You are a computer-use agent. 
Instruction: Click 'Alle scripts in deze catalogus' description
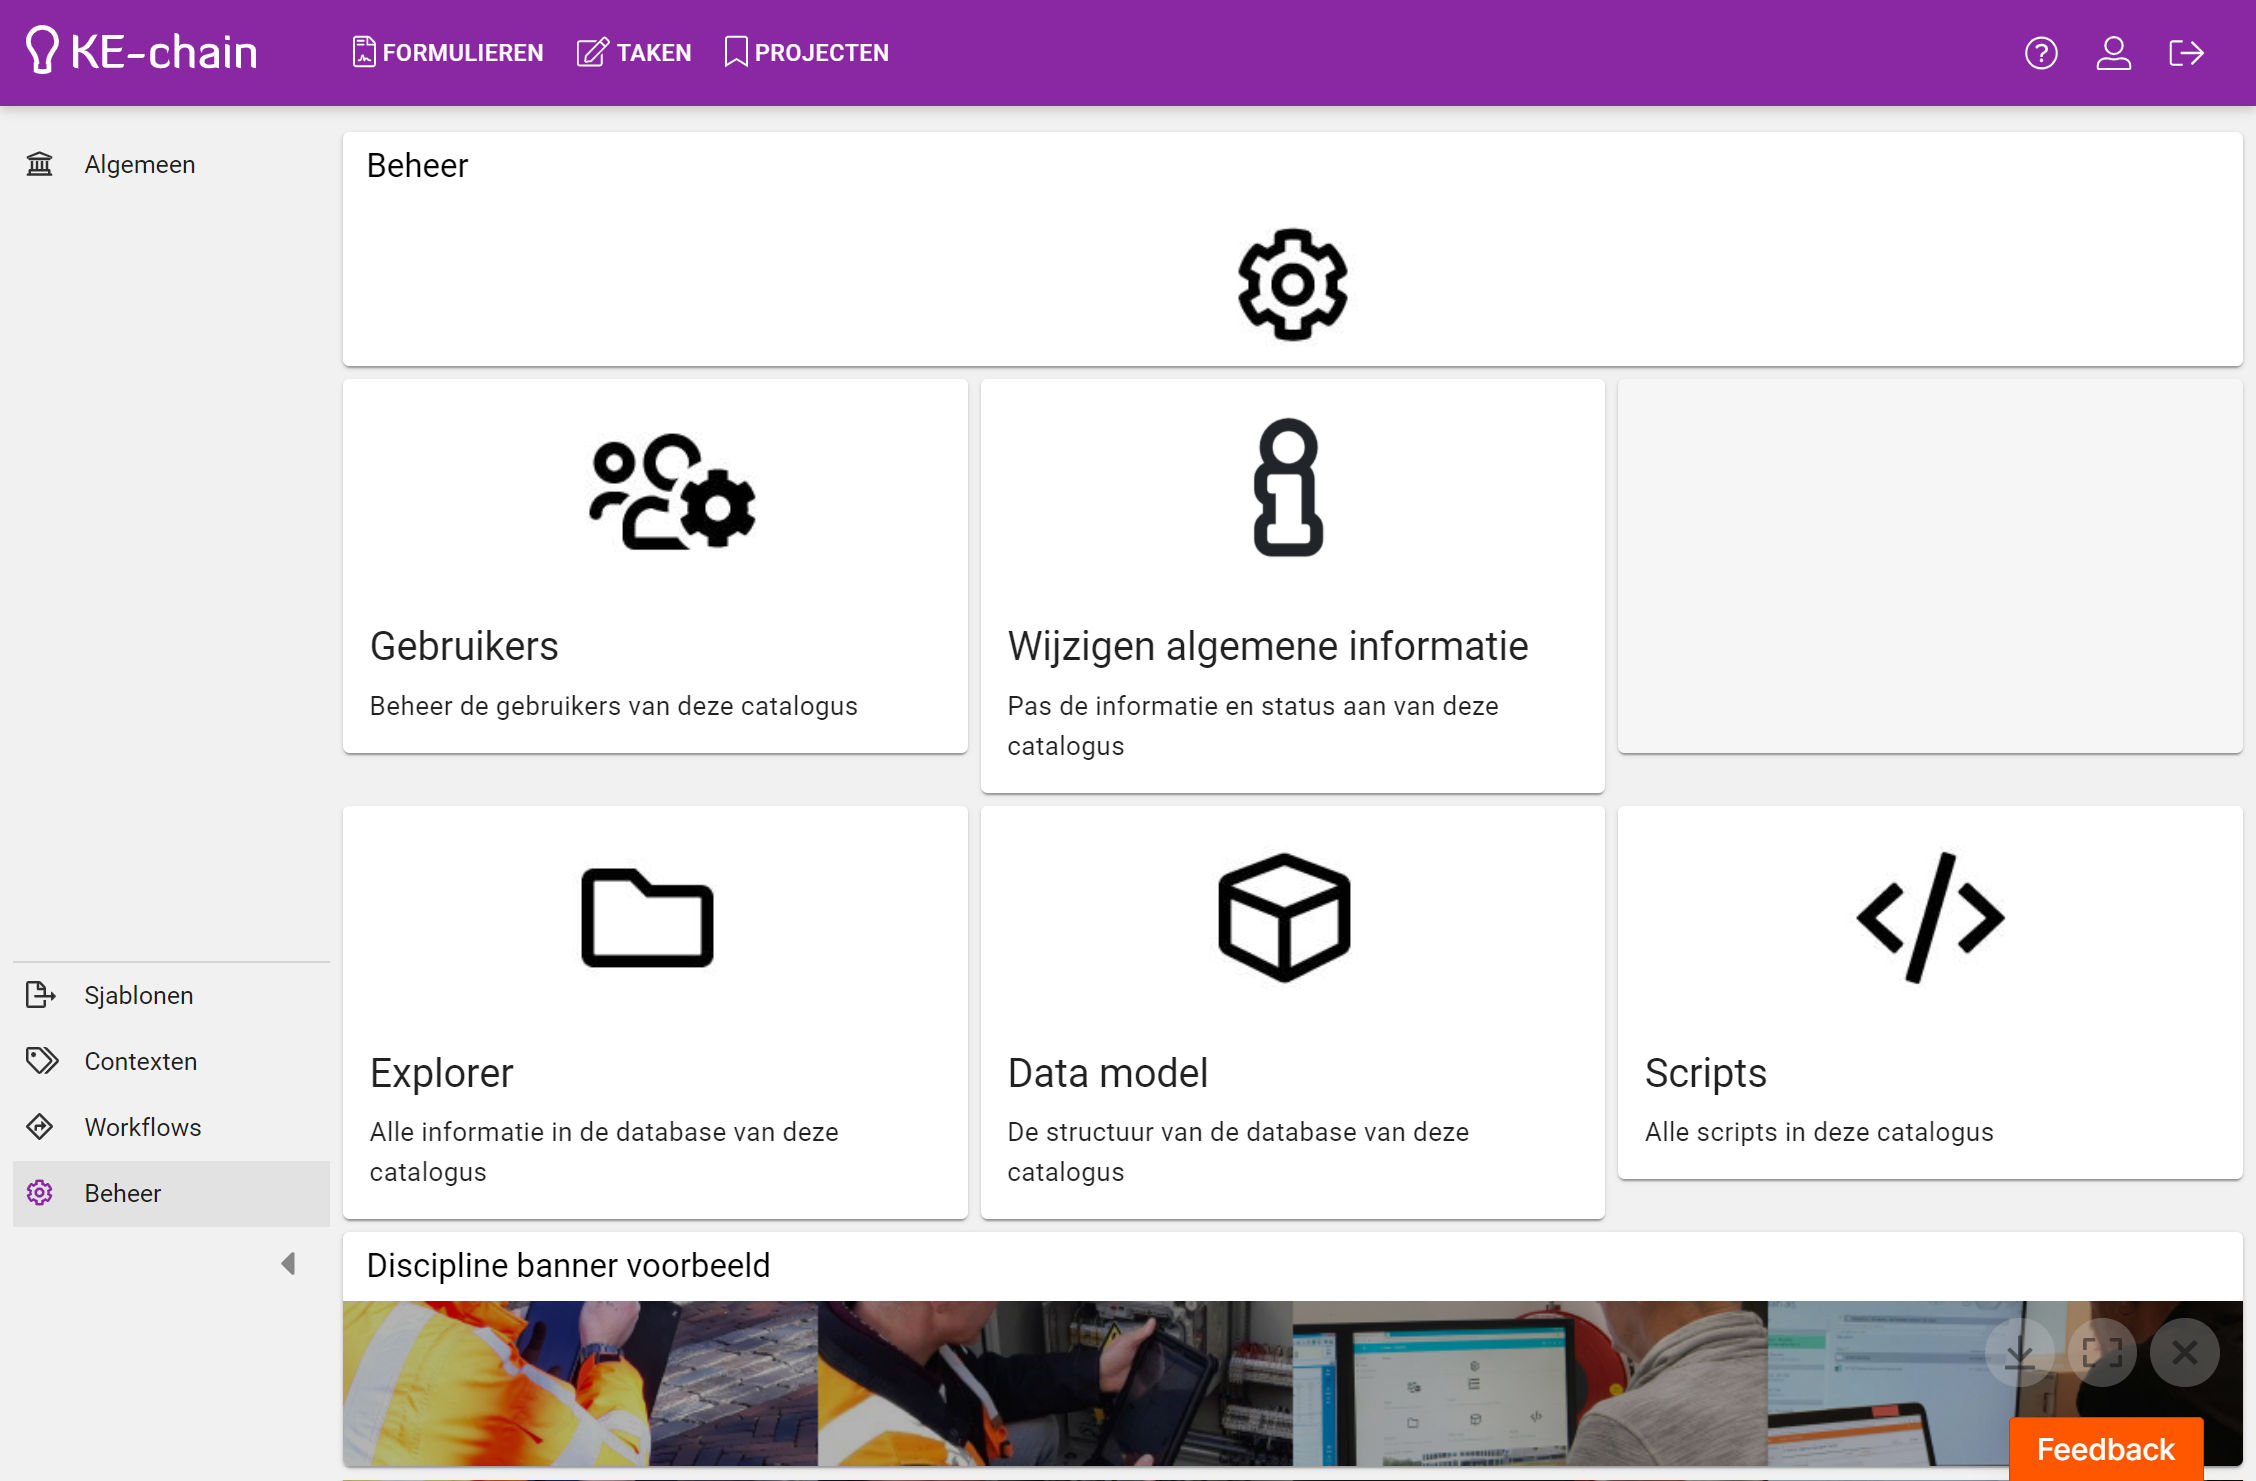pyautogui.click(x=1819, y=1132)
